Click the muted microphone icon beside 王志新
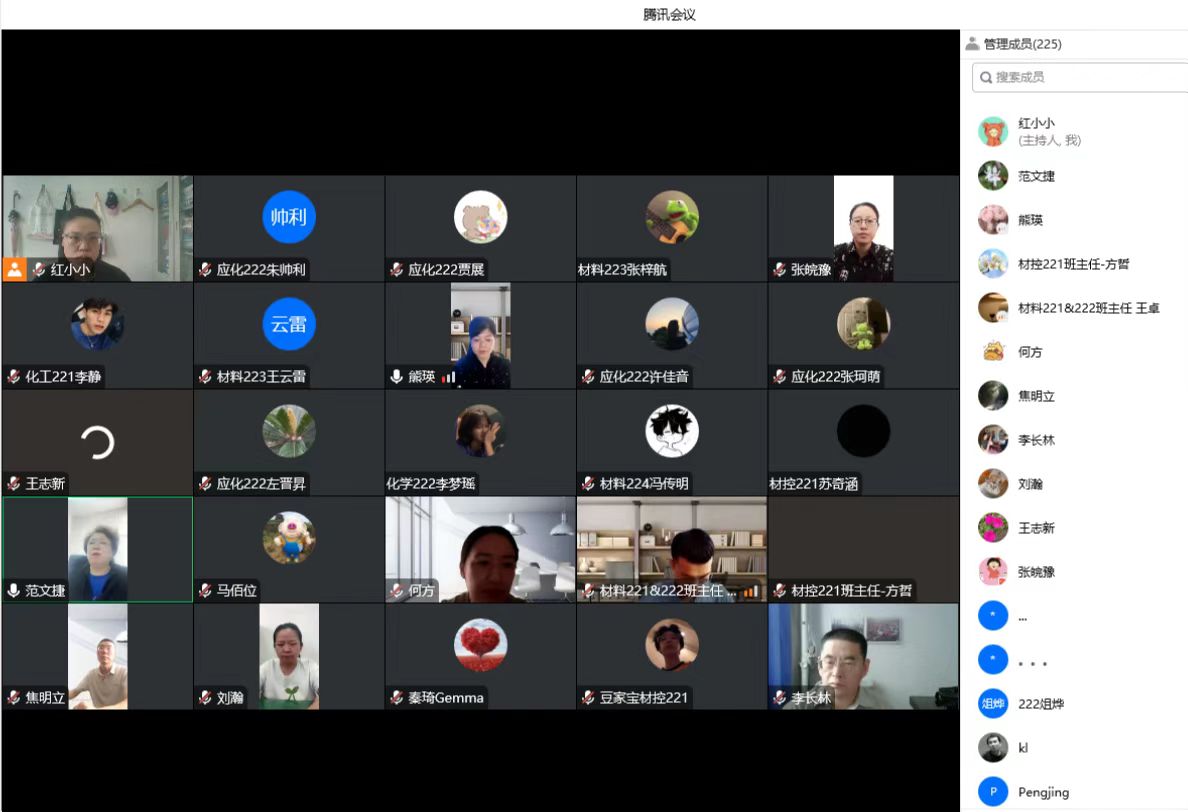The height and width of the screenshot is (812, 1188). 14,484
